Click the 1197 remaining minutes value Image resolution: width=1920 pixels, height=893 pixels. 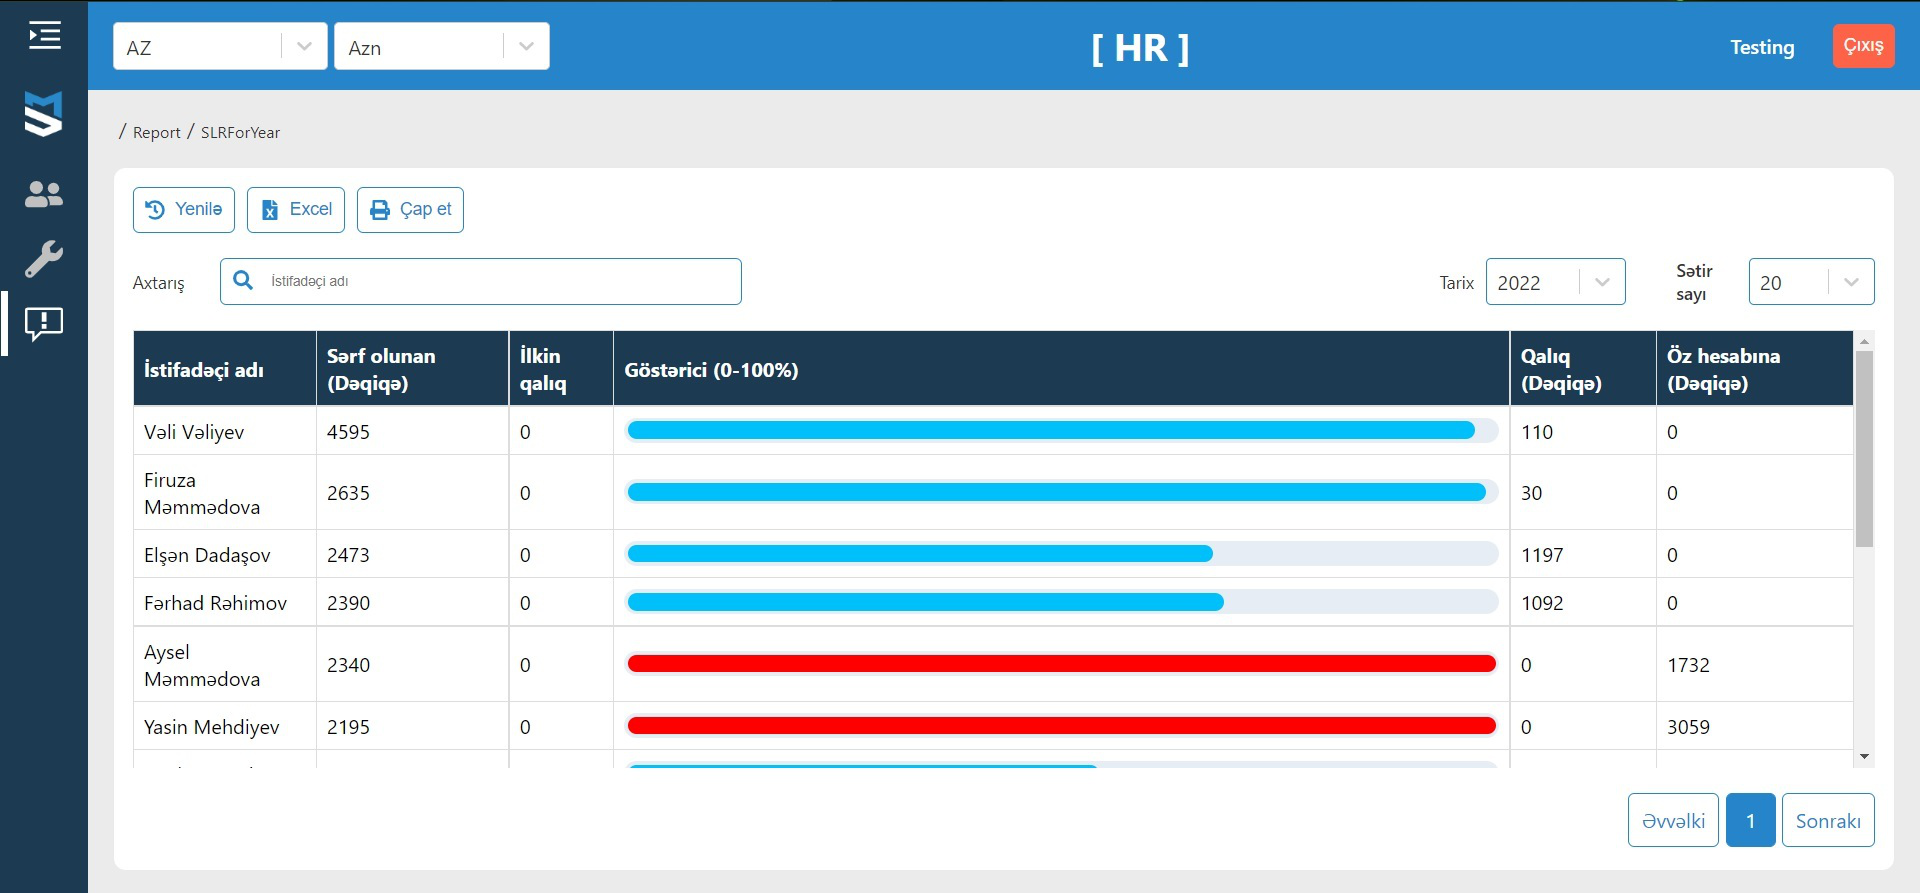pyautogui.click(x=1542, y=555)
